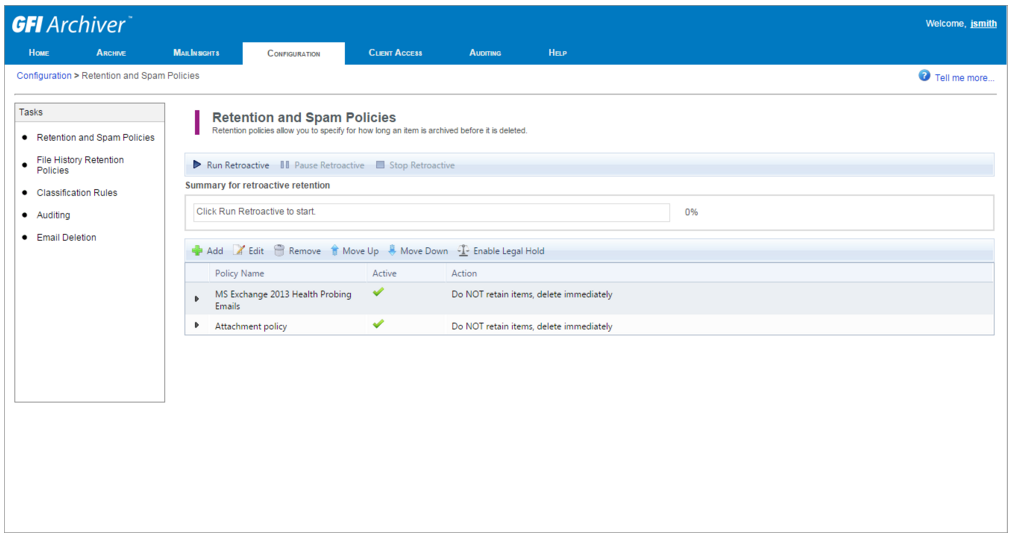Open the Home tab
Image resolution: width=1017 pixels, height=542 pixels.
coord(39,53)
